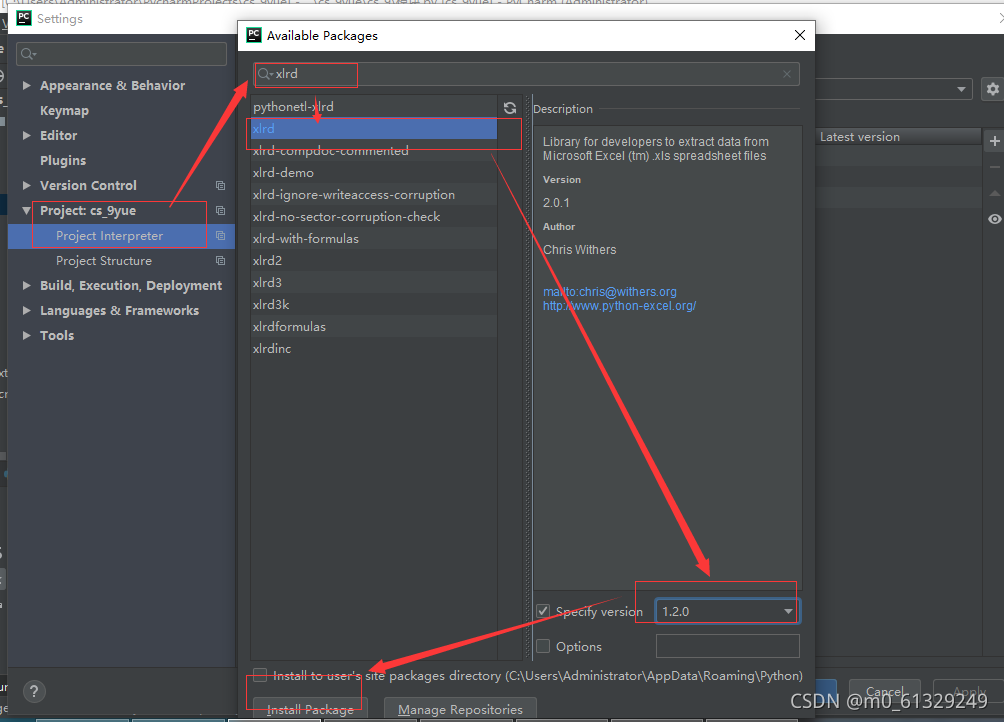
Task: Click the refresh packages list icon
Action: click(x=510, y=108)
